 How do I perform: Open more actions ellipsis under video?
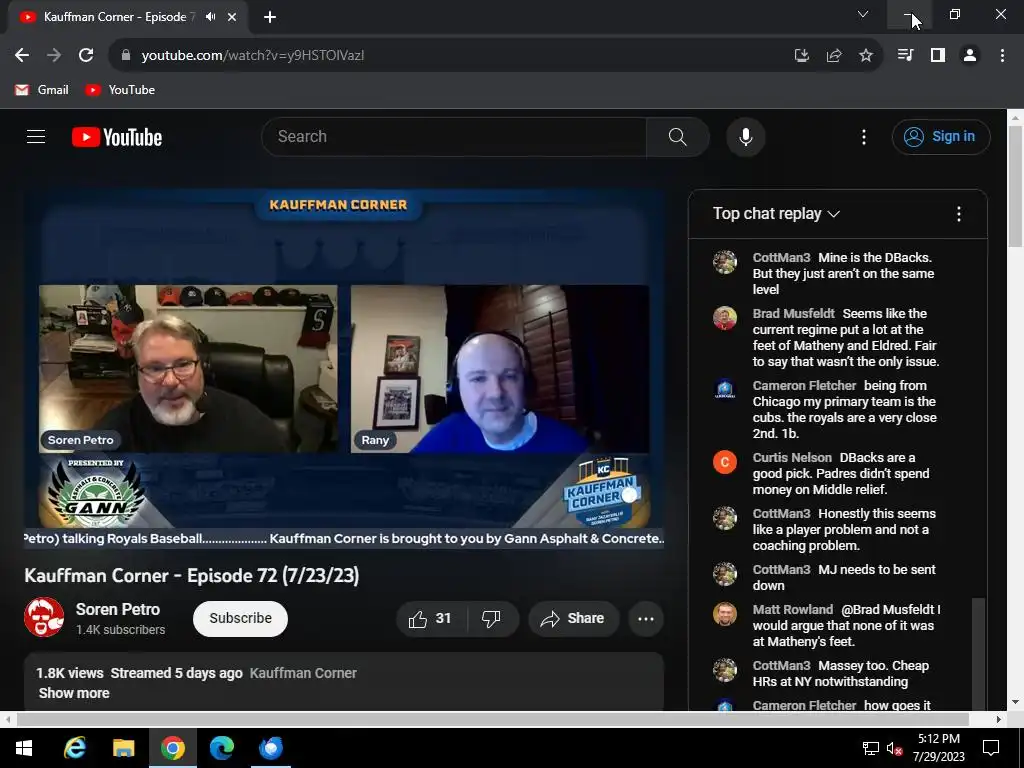pyautogui.click(x=646, y=618)
